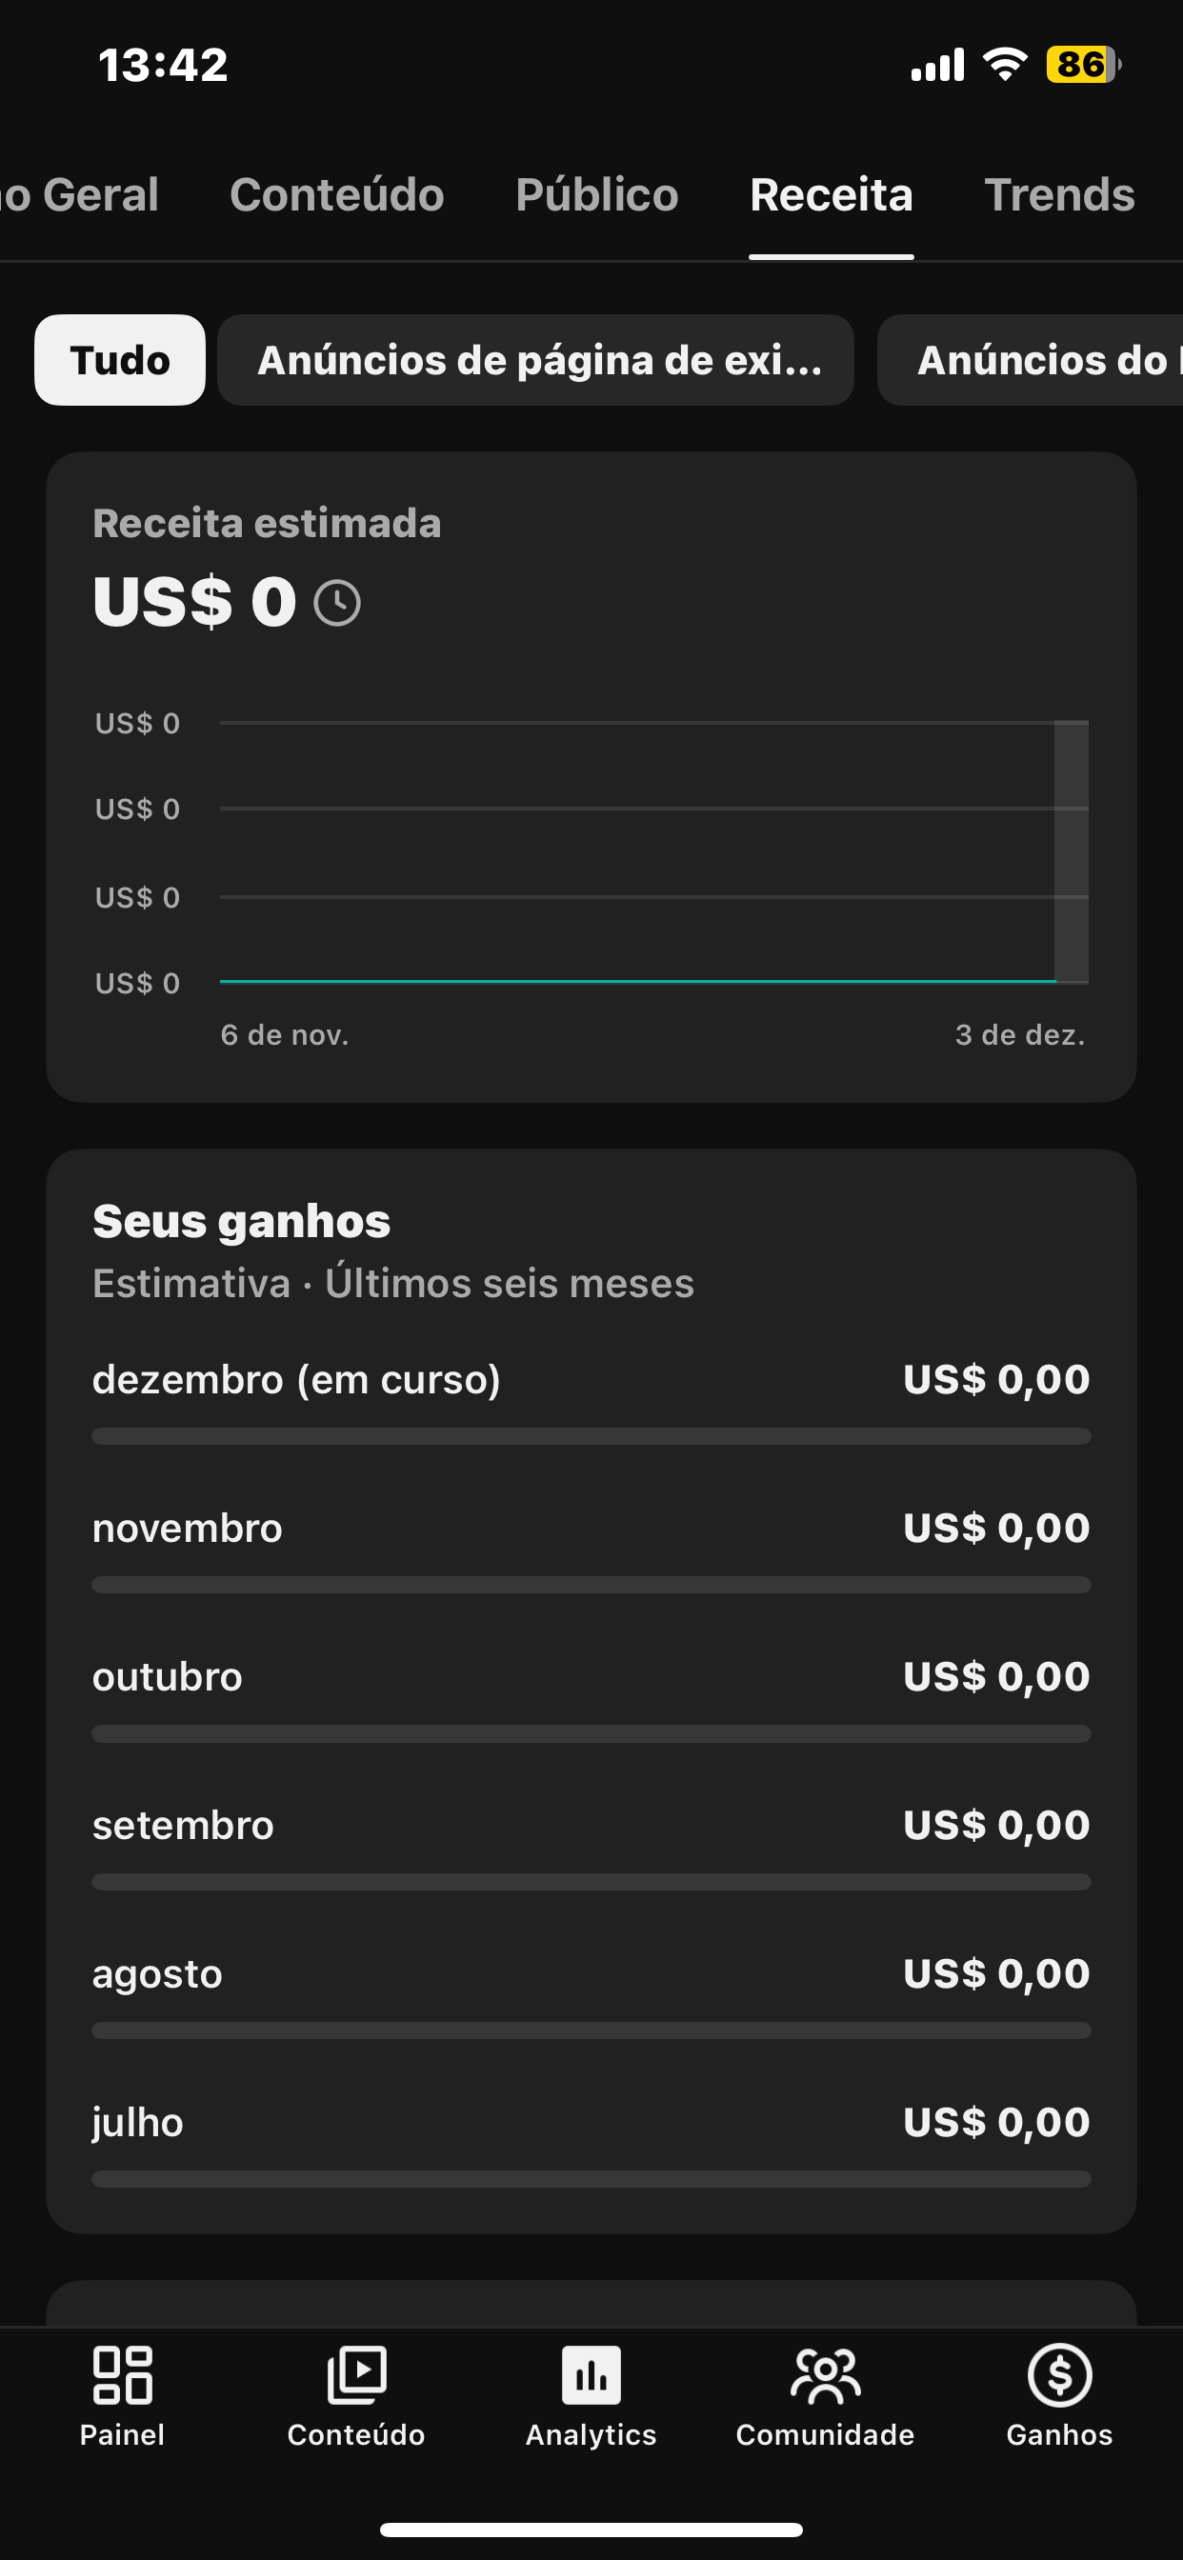Tap the clock icon beside US$ 0

coord(337,604)
